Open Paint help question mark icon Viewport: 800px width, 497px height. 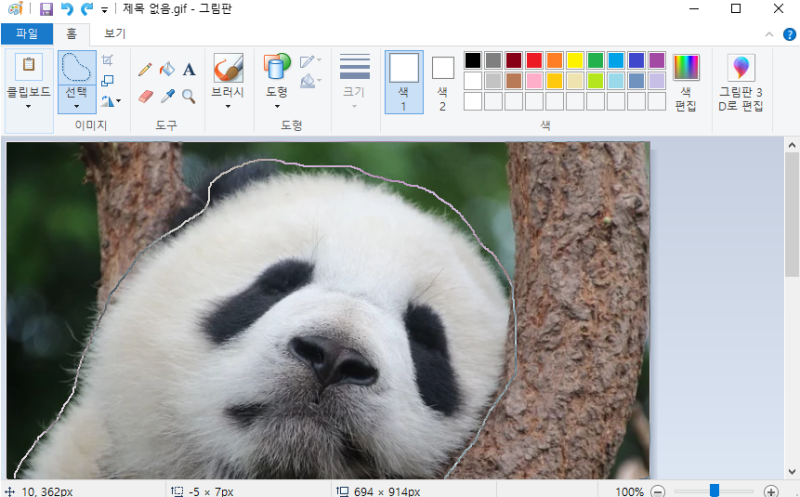tap(789, 35)
